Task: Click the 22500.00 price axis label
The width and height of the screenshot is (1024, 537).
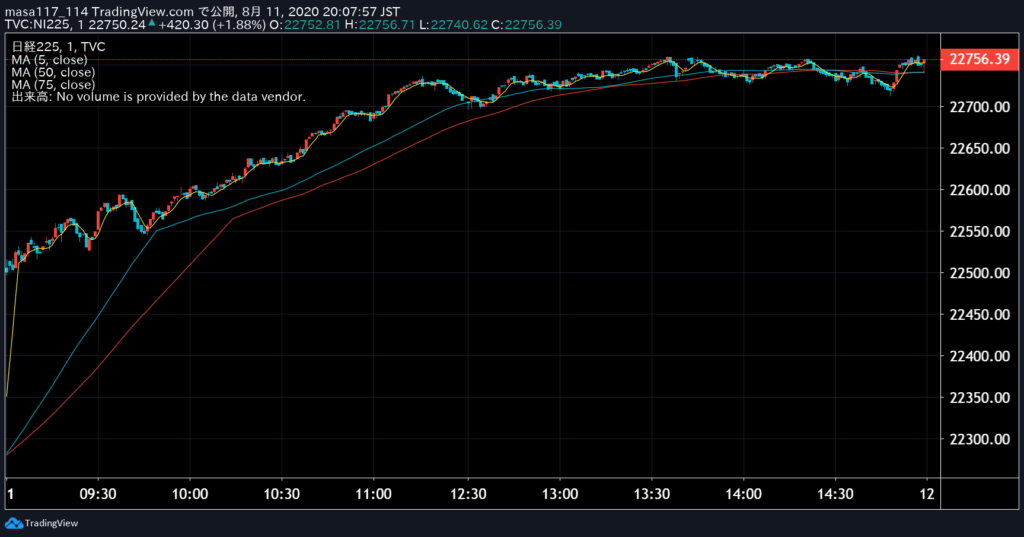Action: pos(979,273)
